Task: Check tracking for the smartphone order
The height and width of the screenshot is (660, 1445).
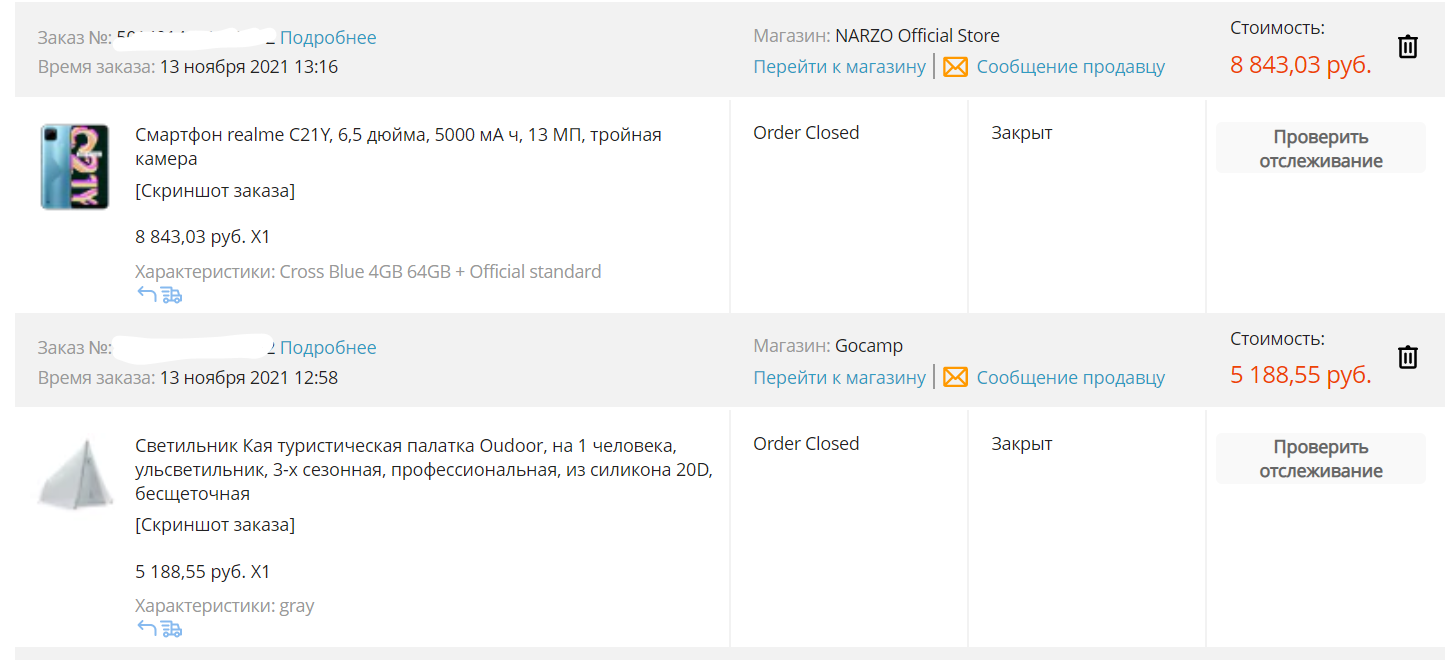Action: (x=1321, y=148)
